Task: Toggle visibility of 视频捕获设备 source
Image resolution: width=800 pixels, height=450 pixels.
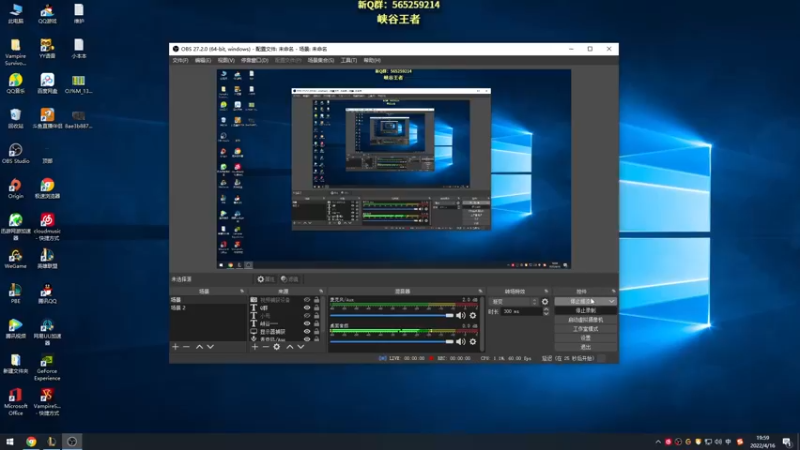Action: coord(307,300)
